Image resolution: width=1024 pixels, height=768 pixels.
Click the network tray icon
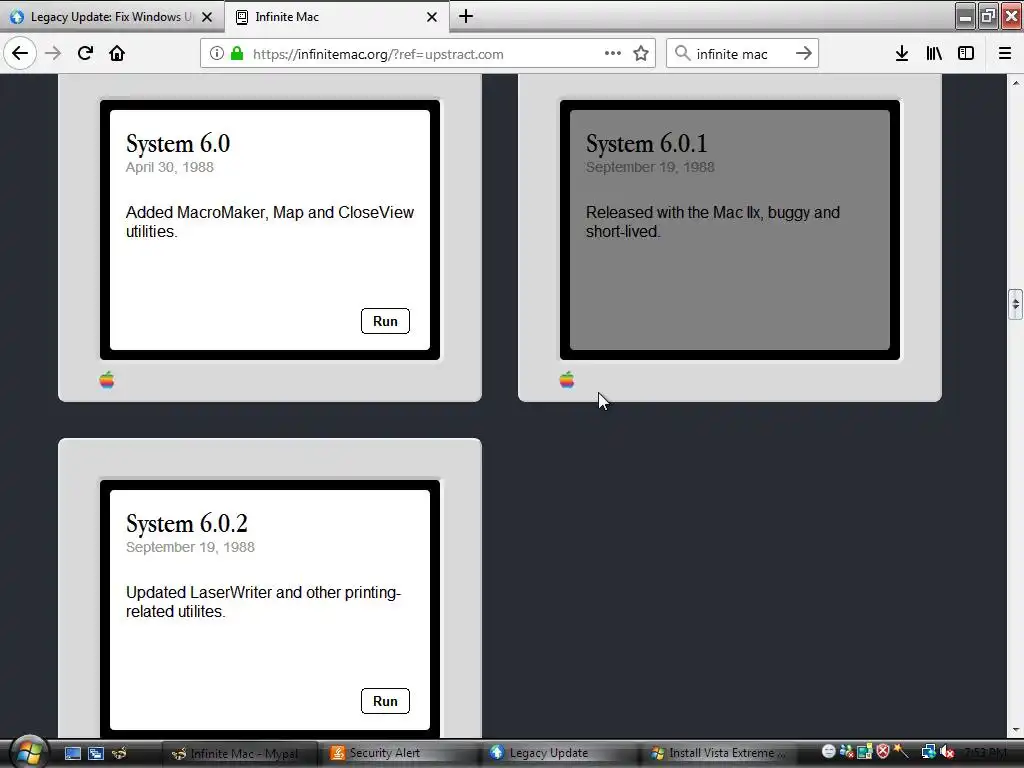928,752
